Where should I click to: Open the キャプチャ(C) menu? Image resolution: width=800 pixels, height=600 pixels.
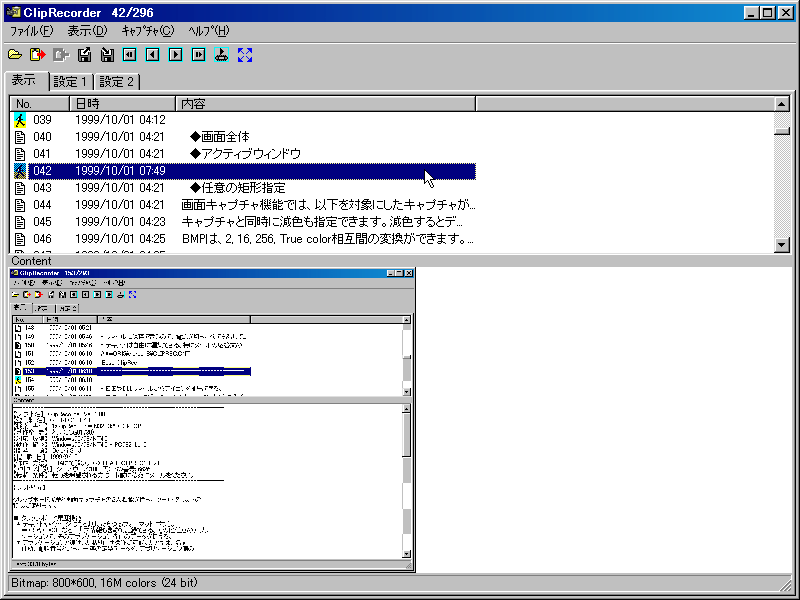147,31
